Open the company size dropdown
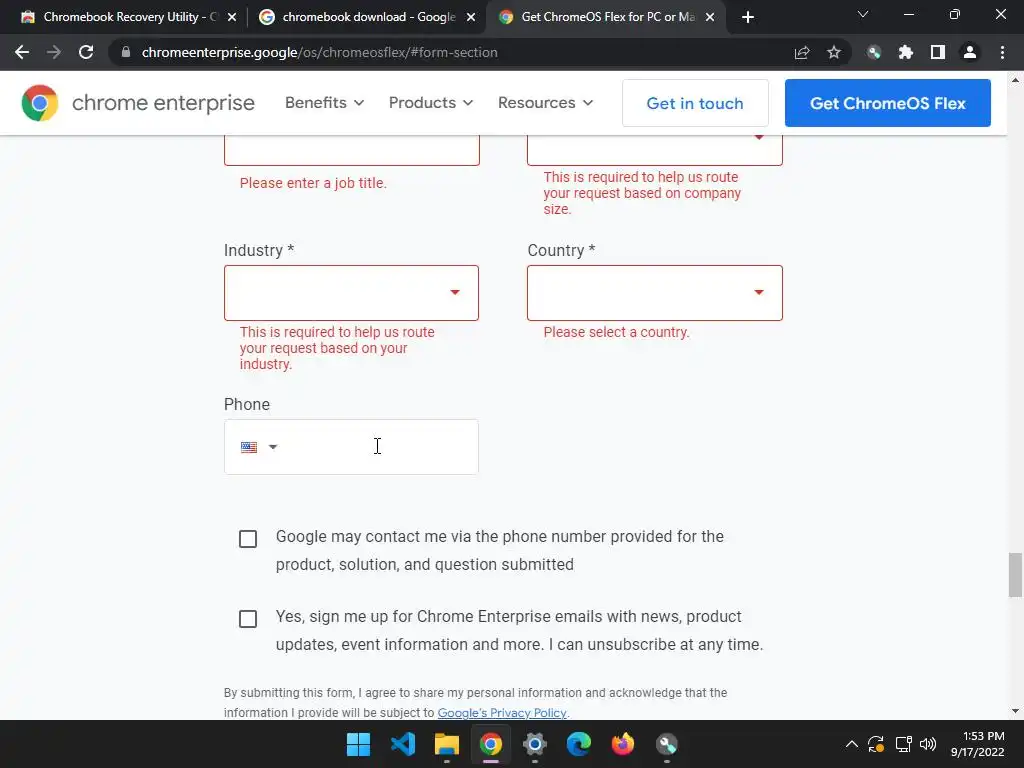The width and height of the screenshot is (1024, 768). click(x=654, y=150)
